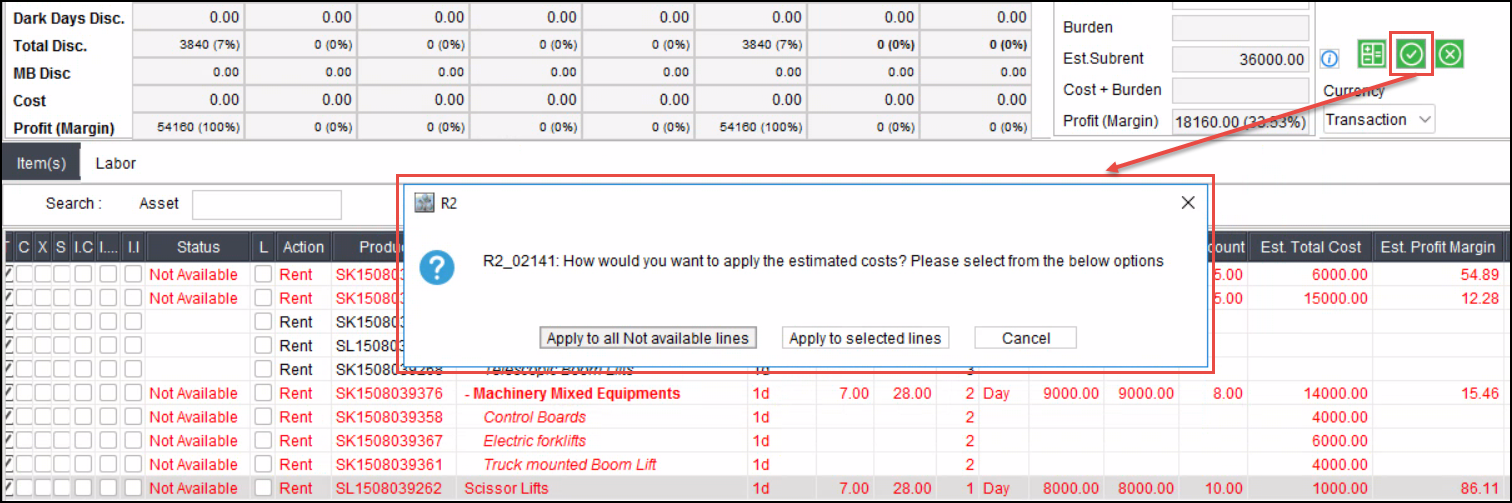Click the Scissor Lifts item name

505,488
